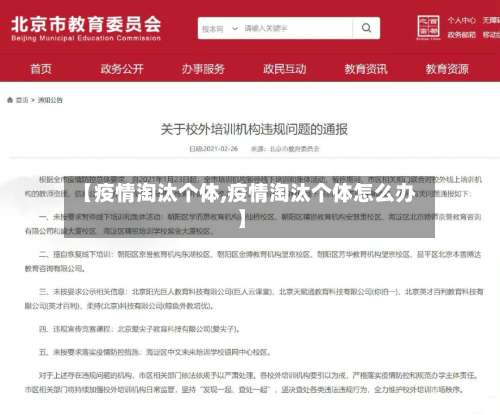This screenshot has height=415, width=500.
Task: Go to 政民互动 navigation menu
Action: [284, 69]
